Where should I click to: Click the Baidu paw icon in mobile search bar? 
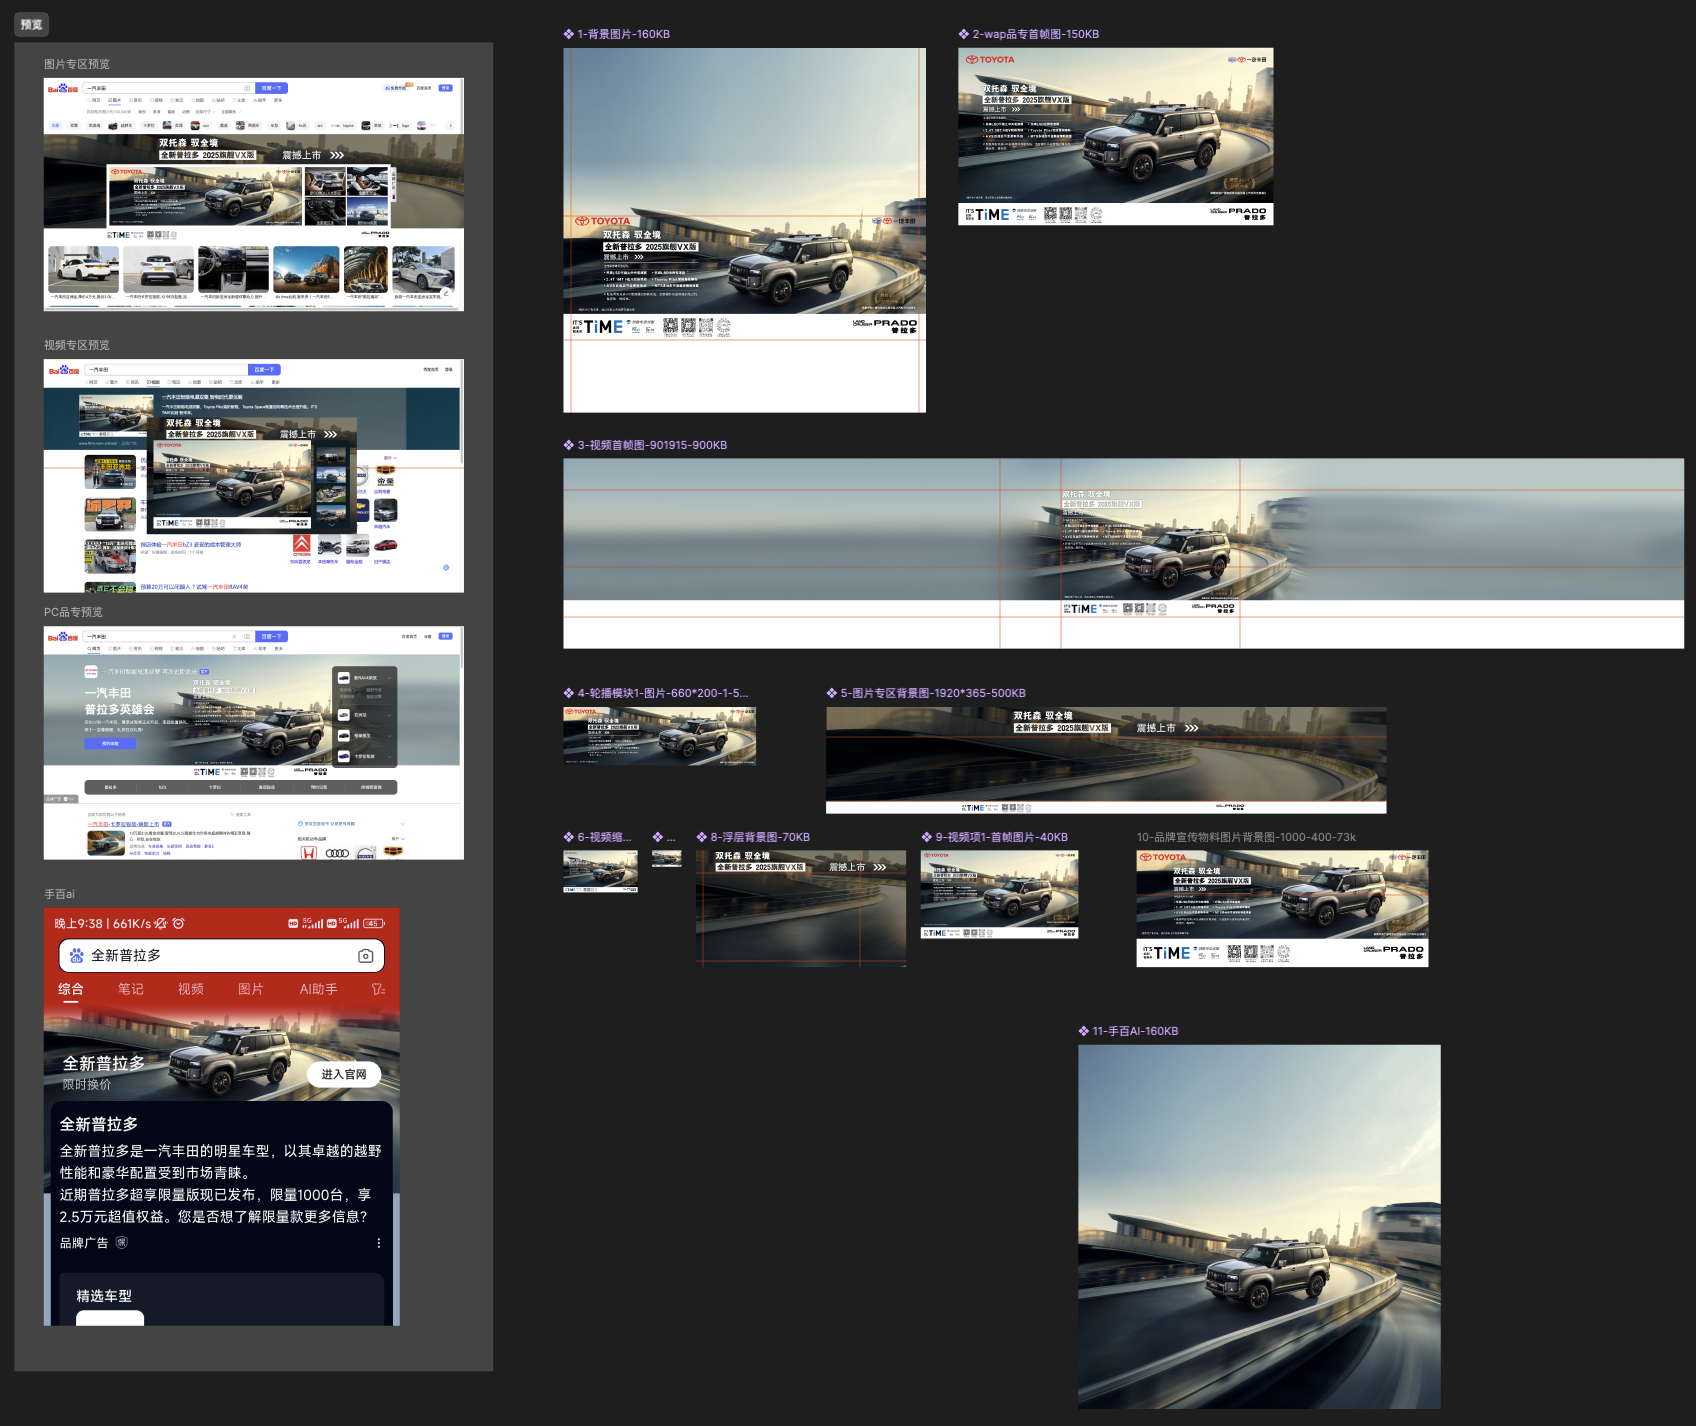click(77, 956)
